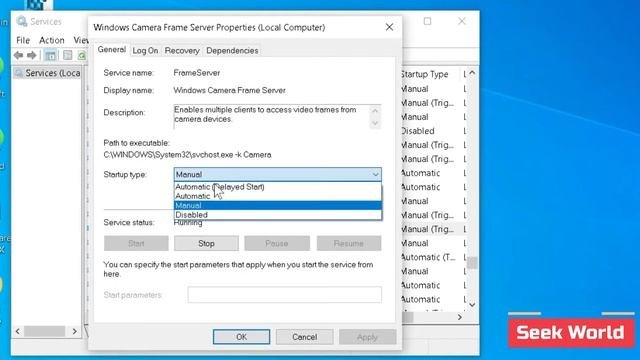Choose the Manual option in dropdown list
640x360 pixels.
click(x=278, y=205)
